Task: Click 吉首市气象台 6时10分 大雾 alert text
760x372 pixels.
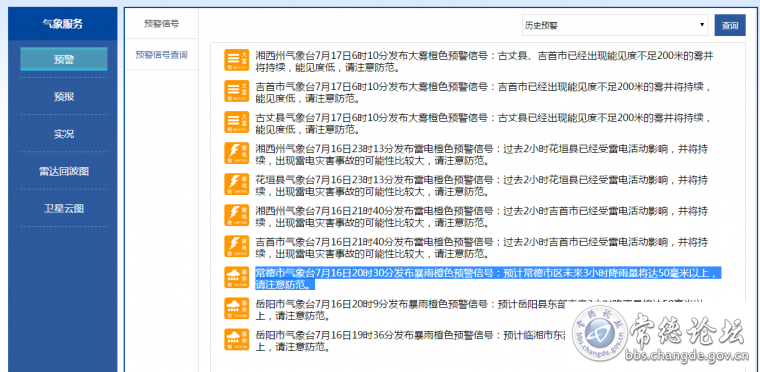Action: point(484,93)
